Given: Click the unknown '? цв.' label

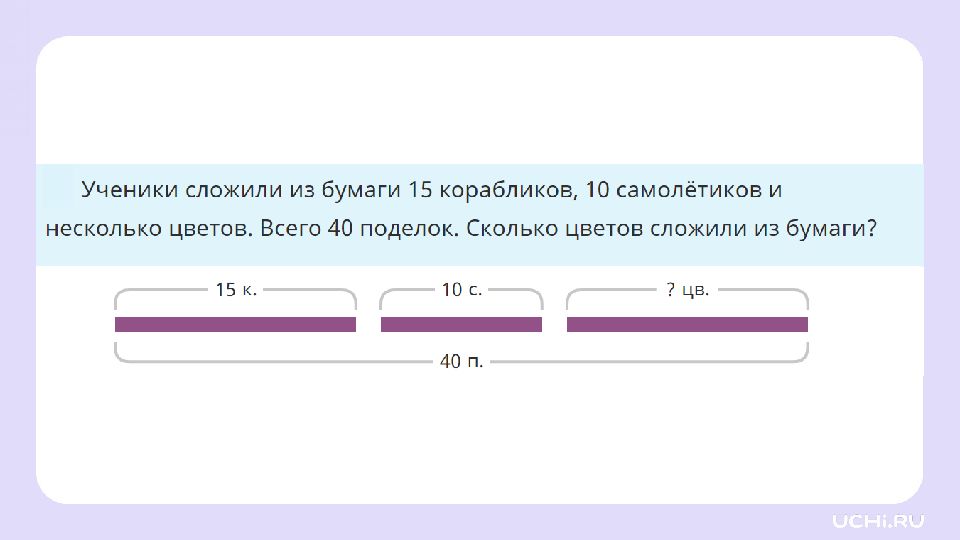Looking at the screenshot, I should 688,290.
